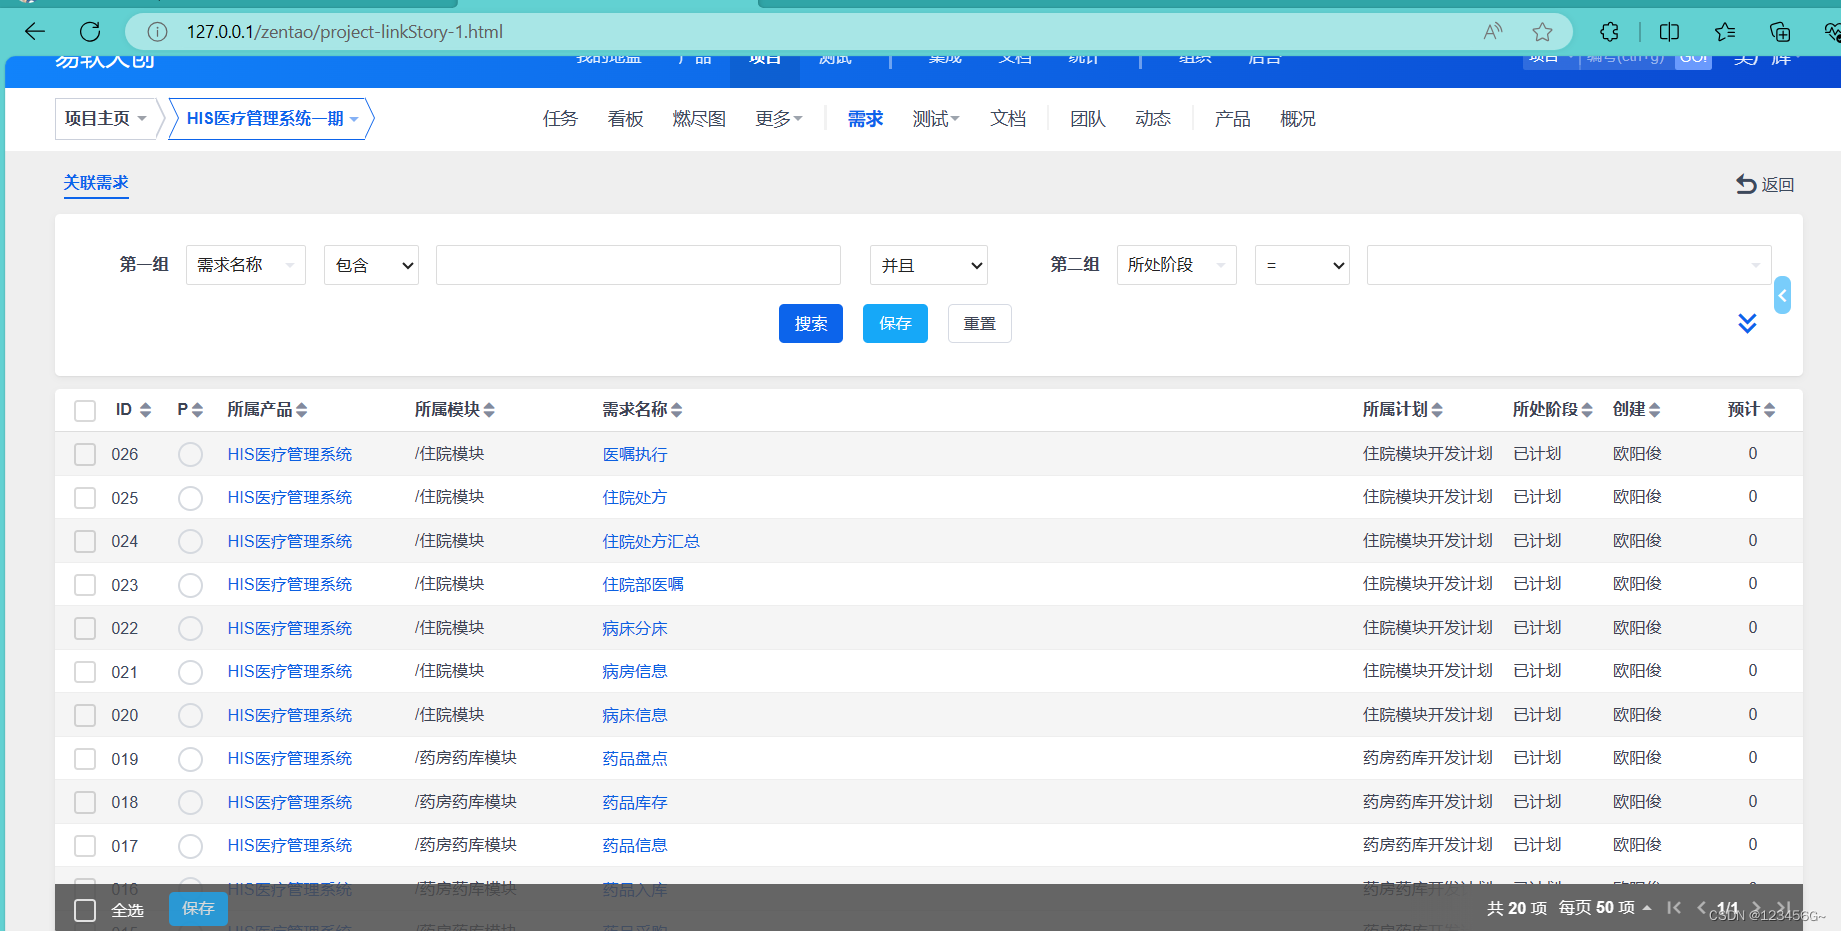Sort by 创建 column arrows
1841x931 pixels.
point(1654,410)
